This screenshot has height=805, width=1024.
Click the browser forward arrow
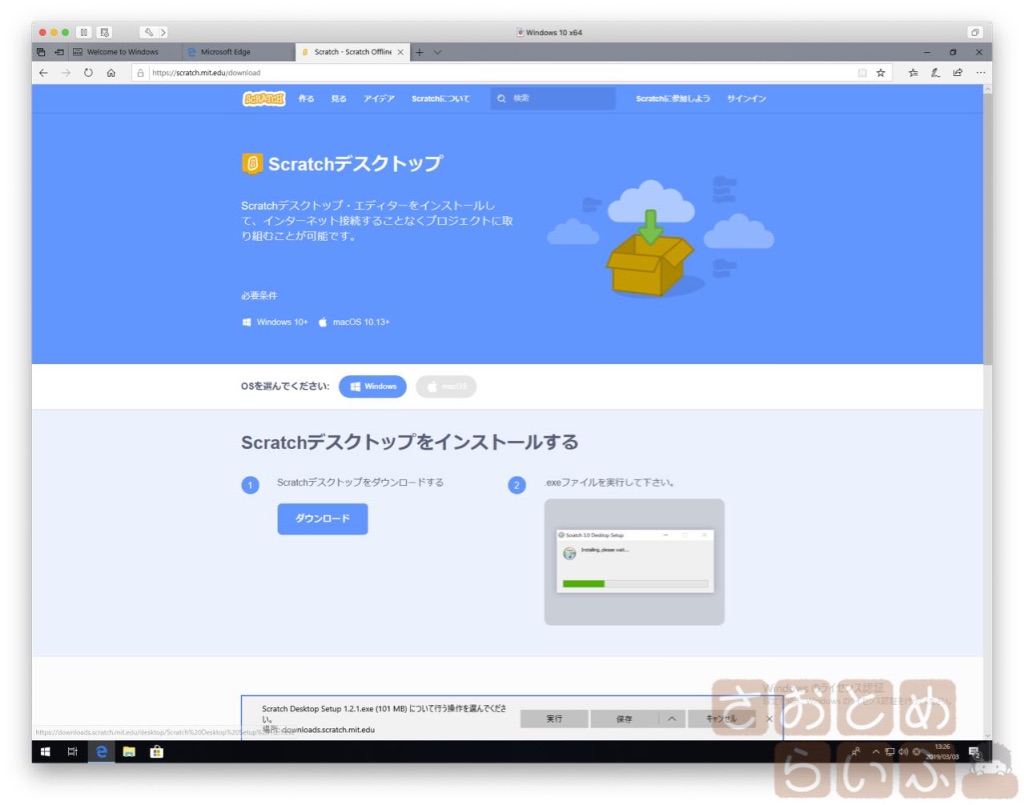(x=66, y=72)
